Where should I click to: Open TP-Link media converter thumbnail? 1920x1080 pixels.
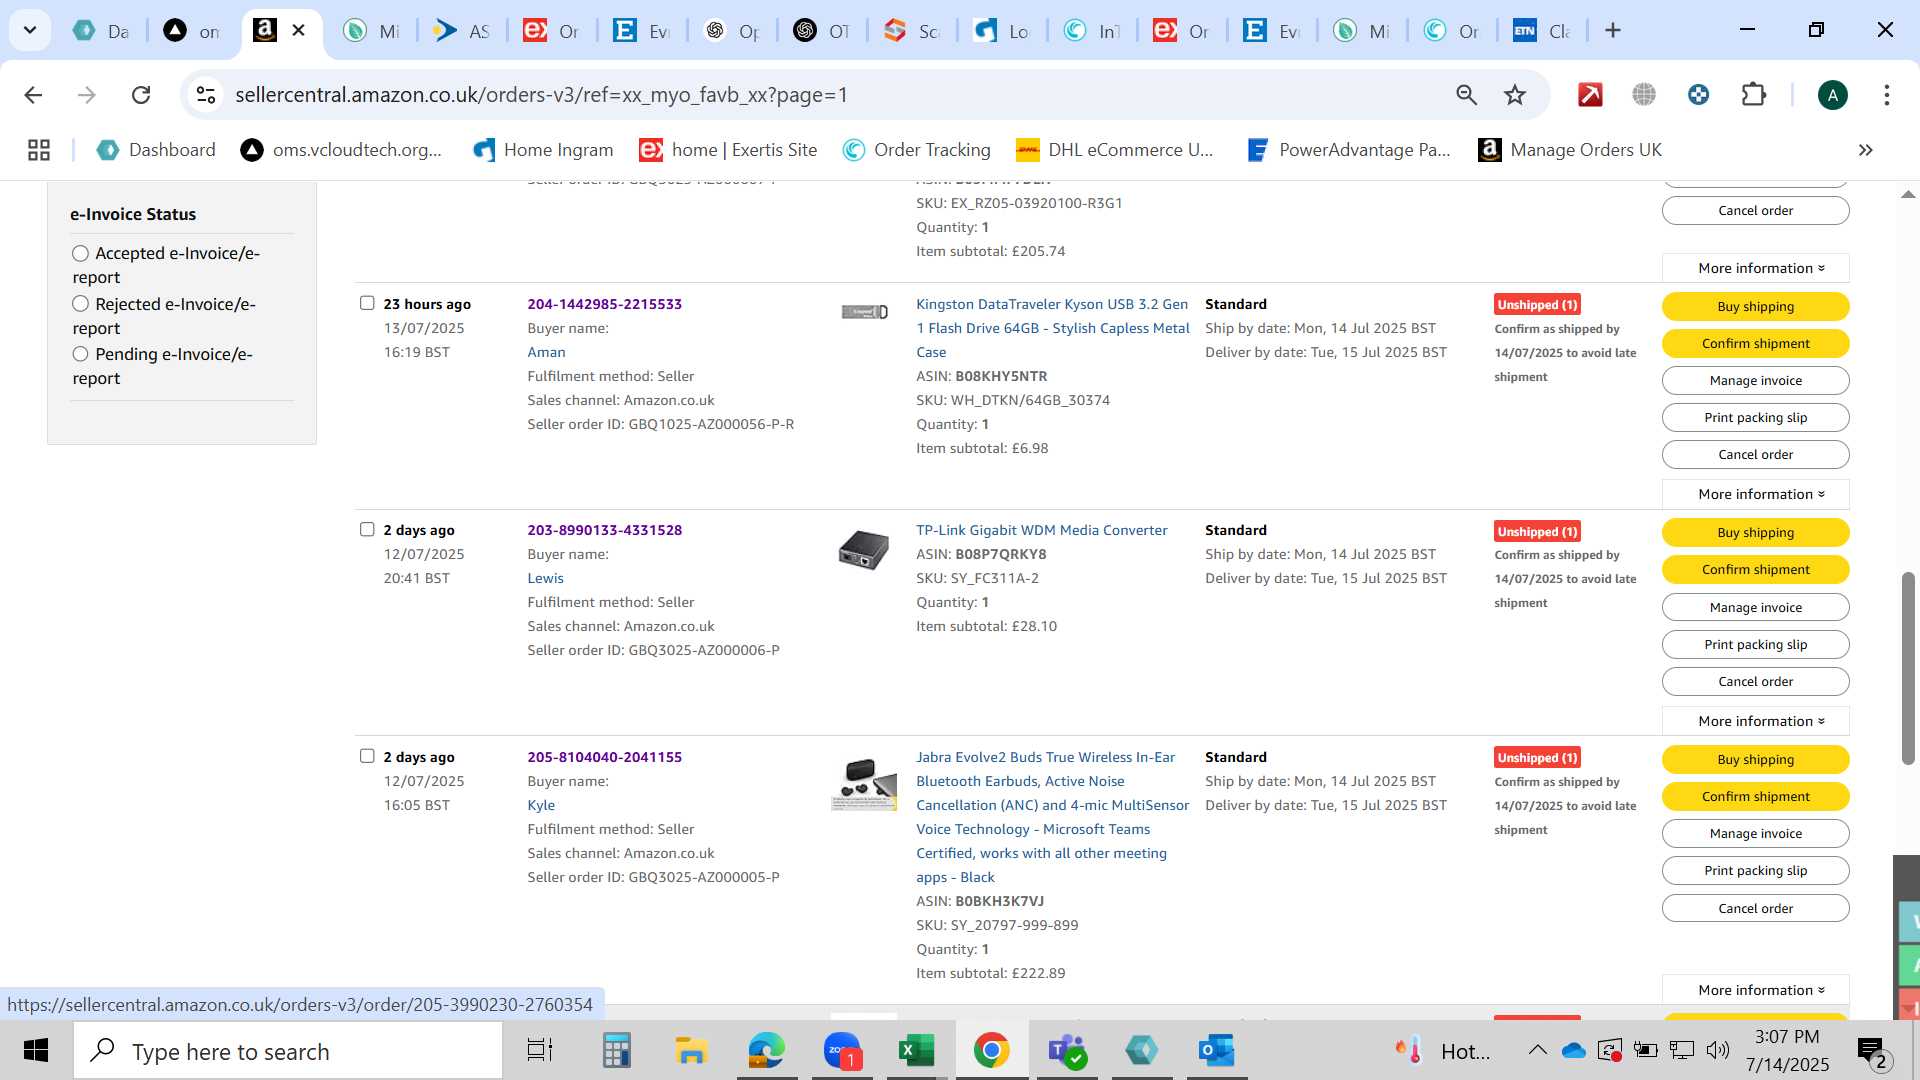pos(864,550)
